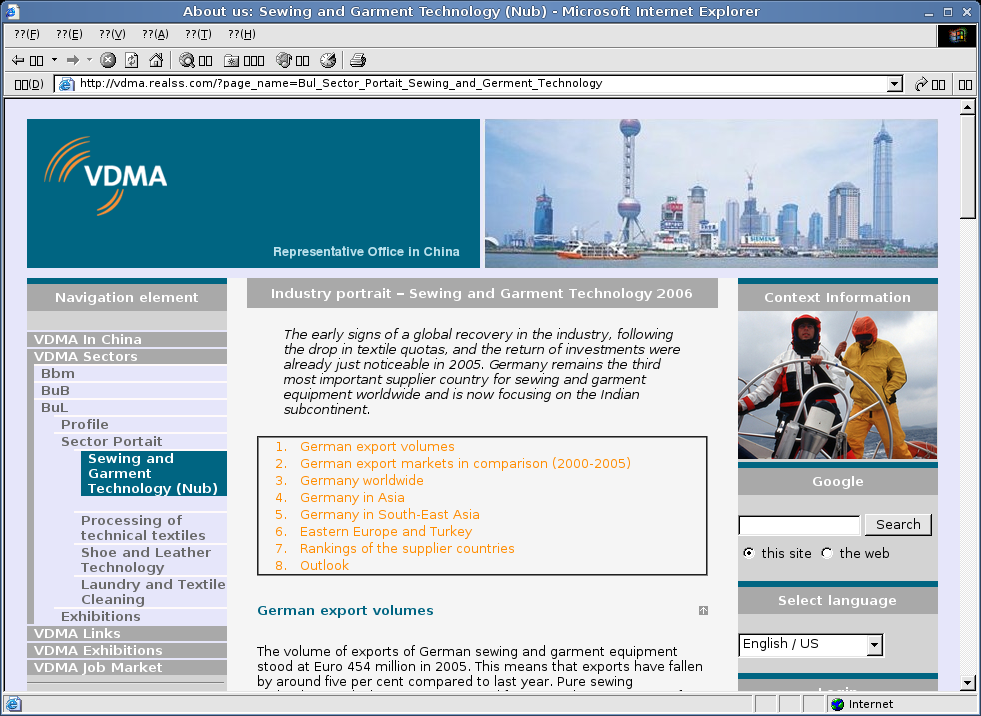The height and width of the screenshot is (716, 981).
Task: Click the back-to-top arrow beside German export volumes
Action: click(x=703, y=610)
